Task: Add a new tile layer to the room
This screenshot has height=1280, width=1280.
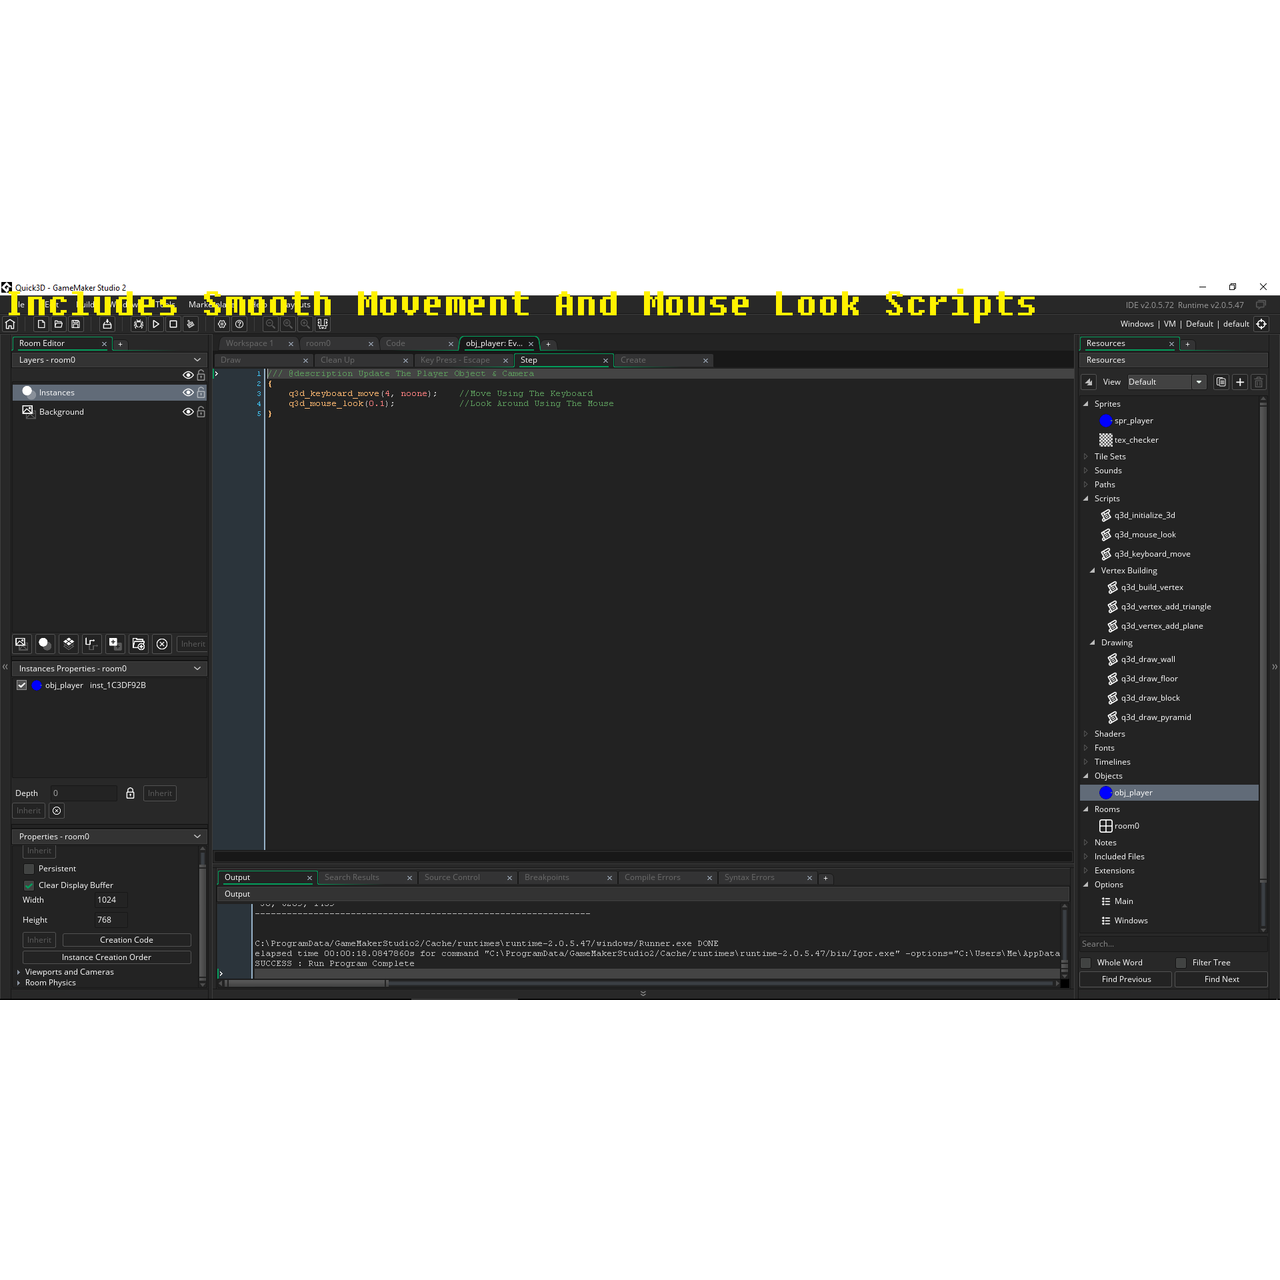Action: tap(68, 643)
